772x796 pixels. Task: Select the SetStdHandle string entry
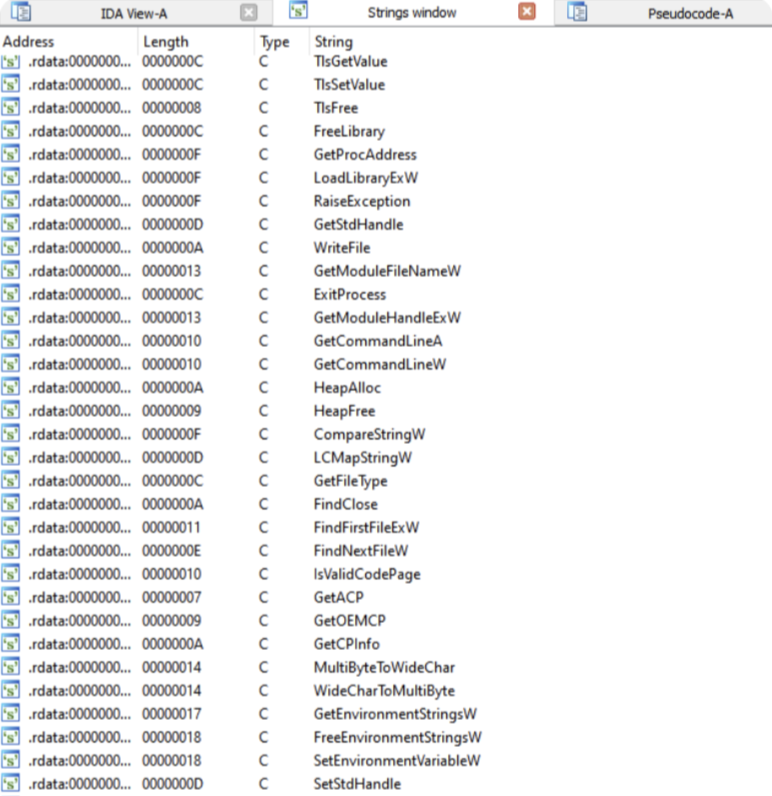(x=357, y=784)
